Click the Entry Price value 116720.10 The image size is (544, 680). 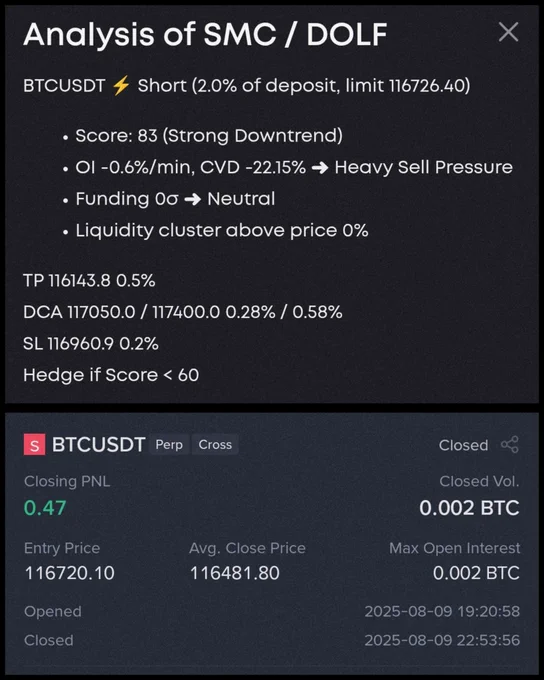point(69,573)
